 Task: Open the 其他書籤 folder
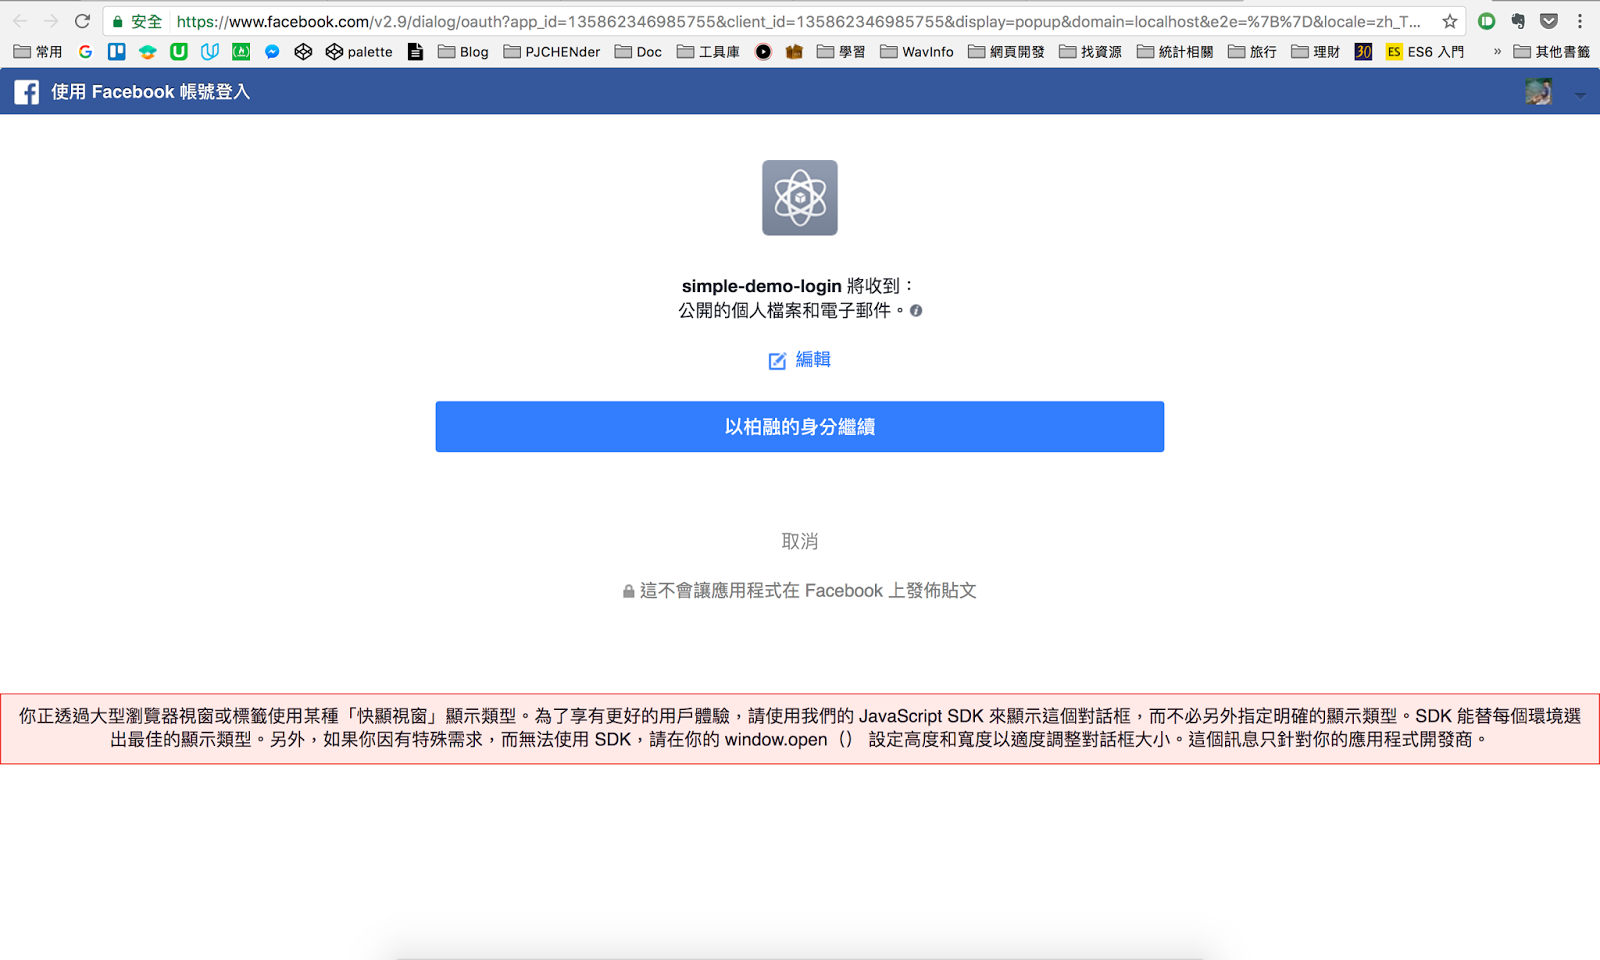click(1552, 51)
